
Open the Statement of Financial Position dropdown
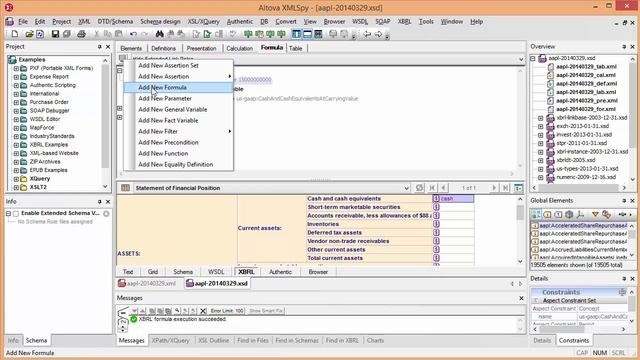(406, 188)
